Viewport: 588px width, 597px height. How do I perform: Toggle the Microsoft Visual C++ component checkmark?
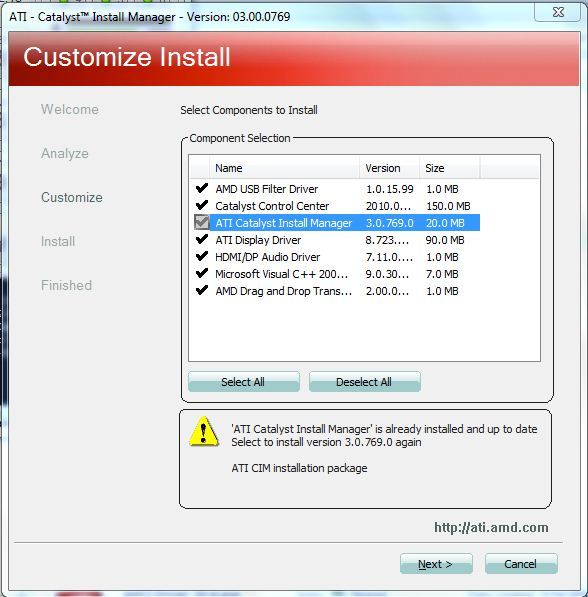[x=201, y=273]
